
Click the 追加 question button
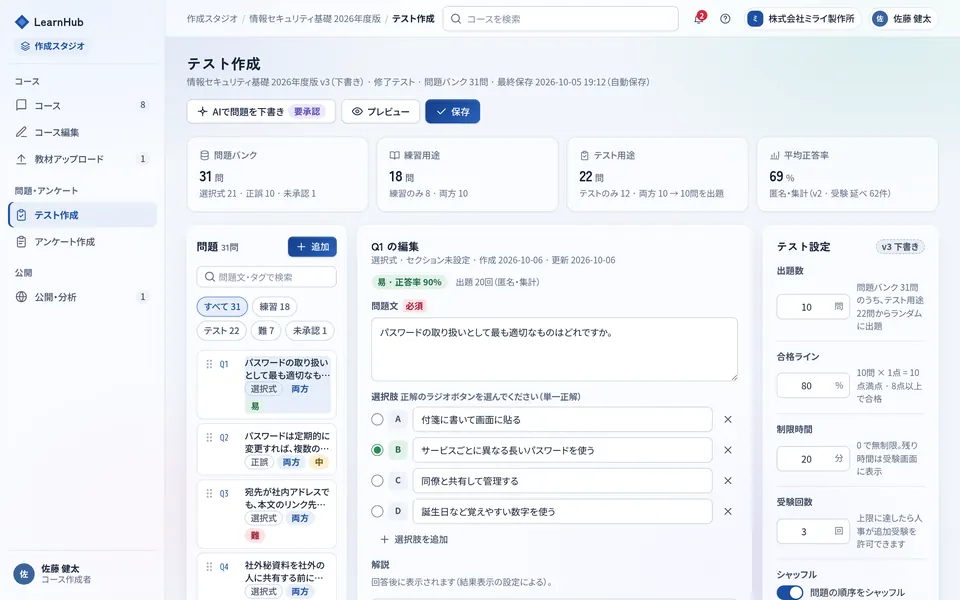click(312, 247)
